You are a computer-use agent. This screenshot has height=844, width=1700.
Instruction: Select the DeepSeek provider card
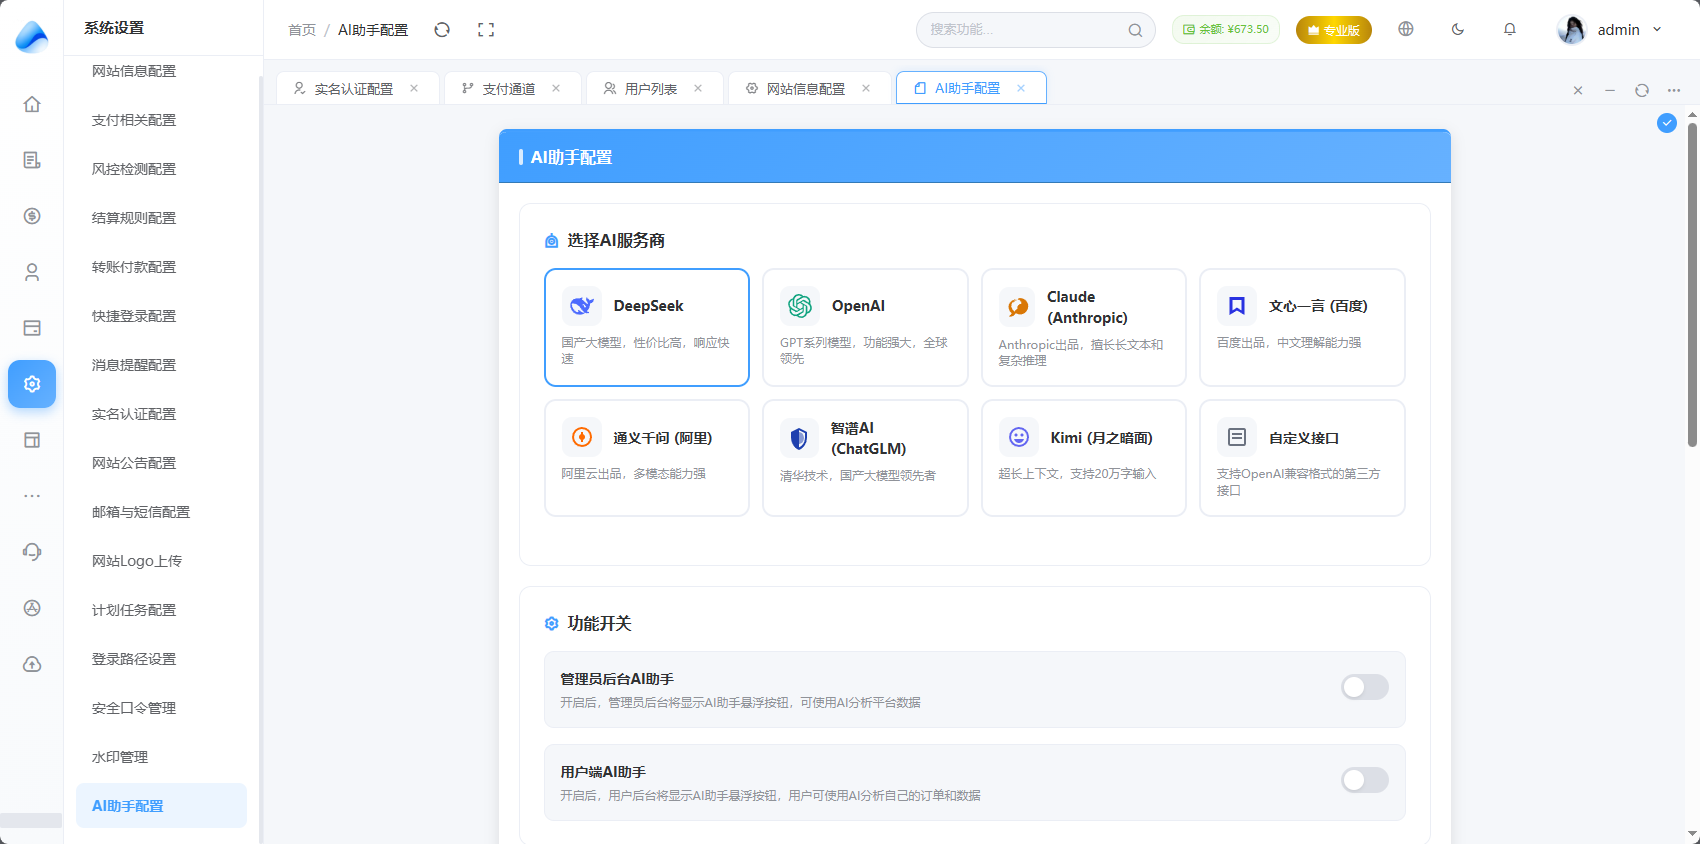click(x=647, y=327)
